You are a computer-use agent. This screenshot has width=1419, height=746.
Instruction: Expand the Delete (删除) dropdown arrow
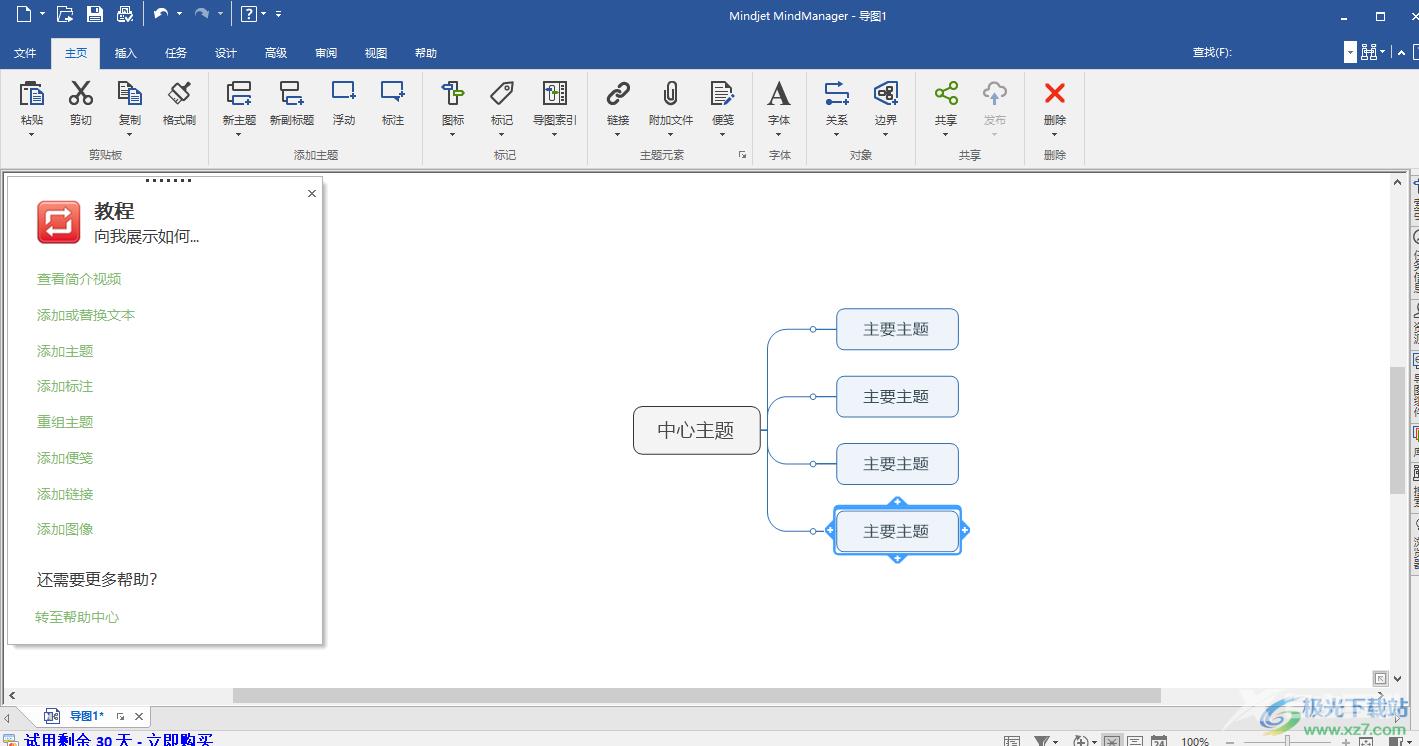click(1055, 134)
